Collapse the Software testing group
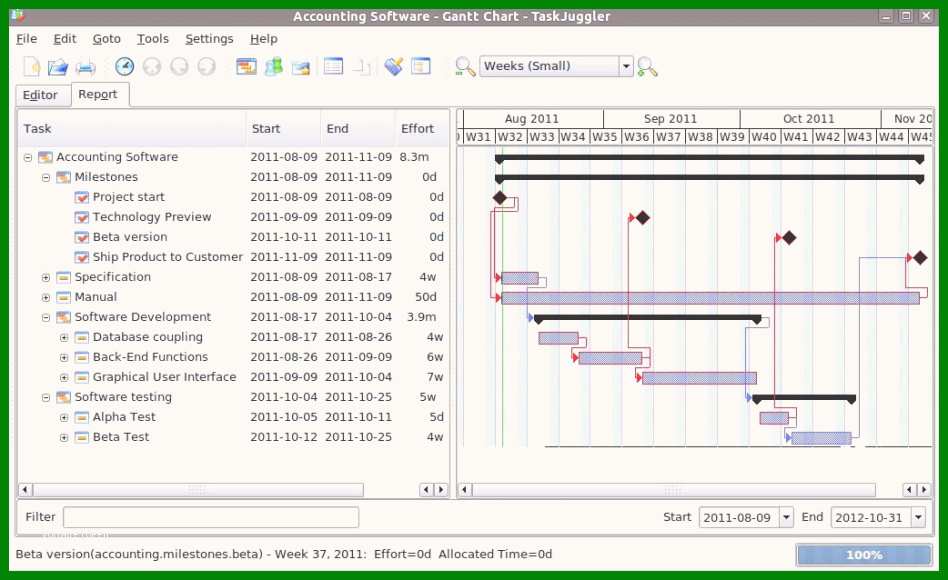Image resolution: width=948 pixels, height=580 pixels. [x=46, y=397]
